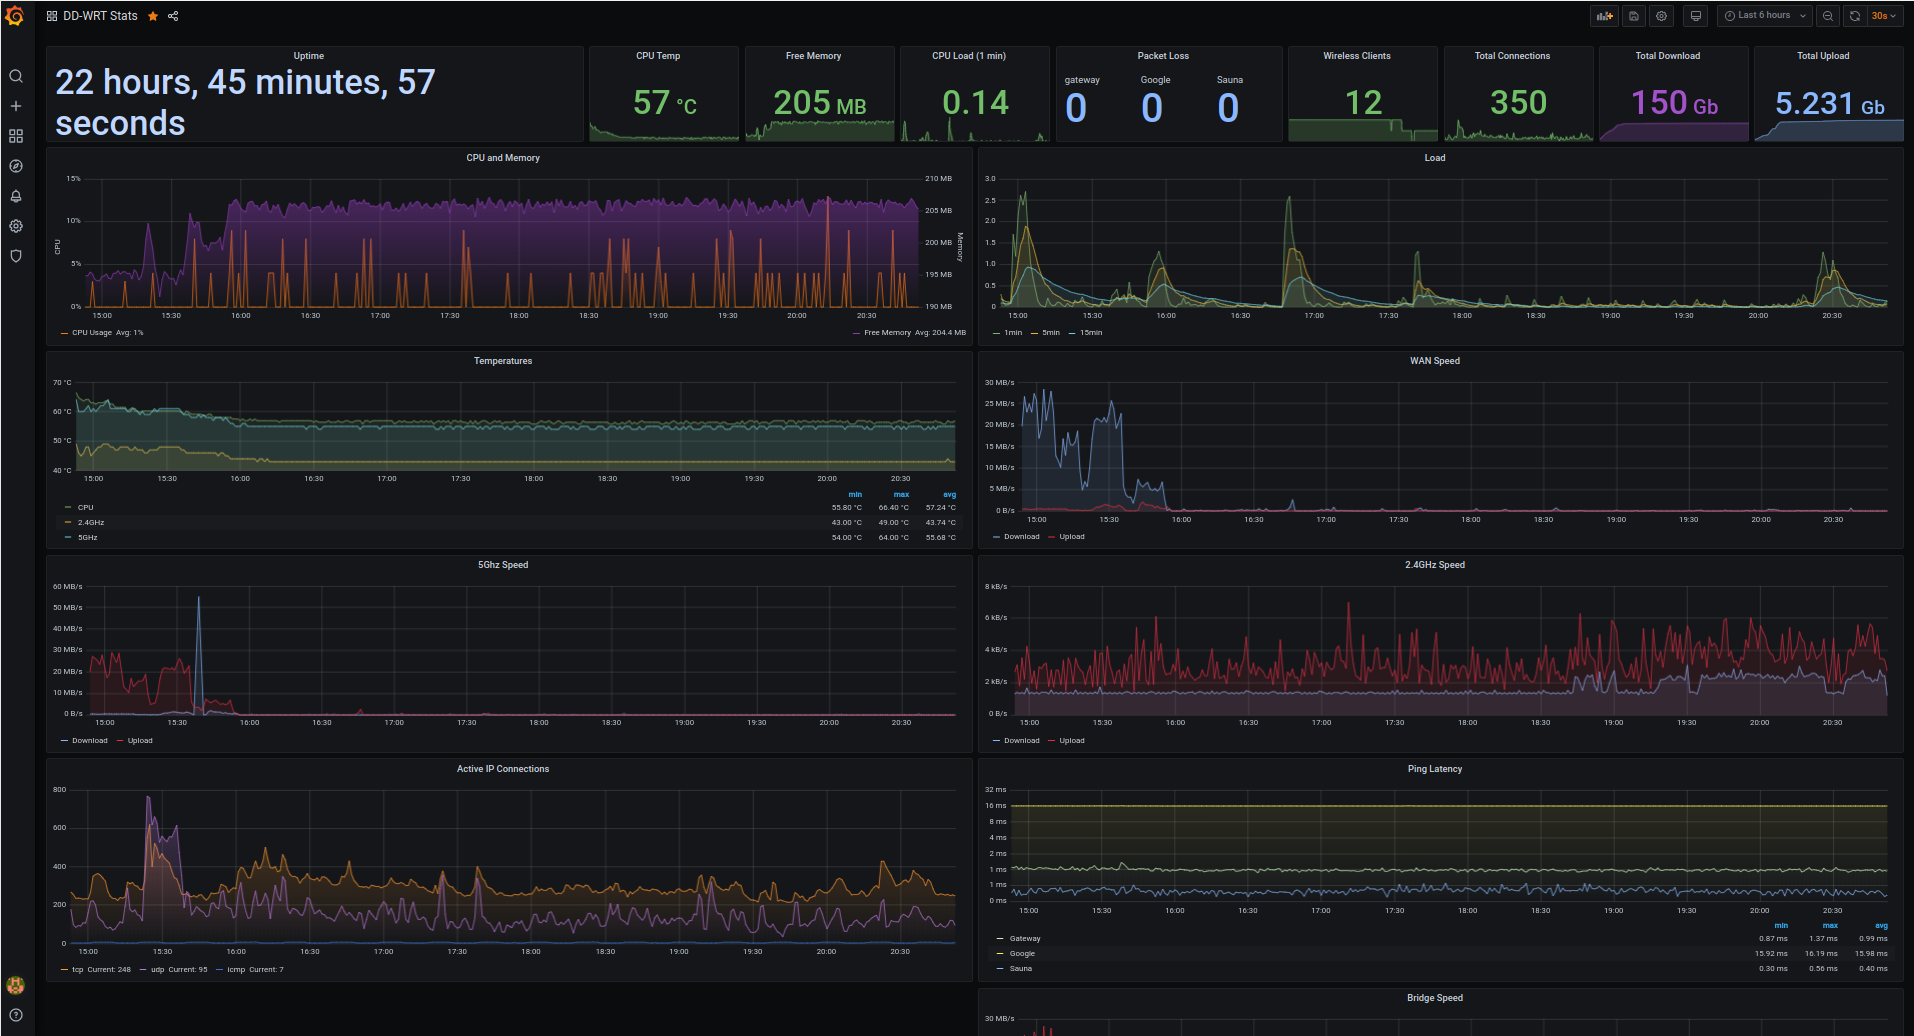This screenshot has height=1036, width=1914.
Task: Toggle the 2.4GHz series in Temperatures legend
Action: [91, 523]
